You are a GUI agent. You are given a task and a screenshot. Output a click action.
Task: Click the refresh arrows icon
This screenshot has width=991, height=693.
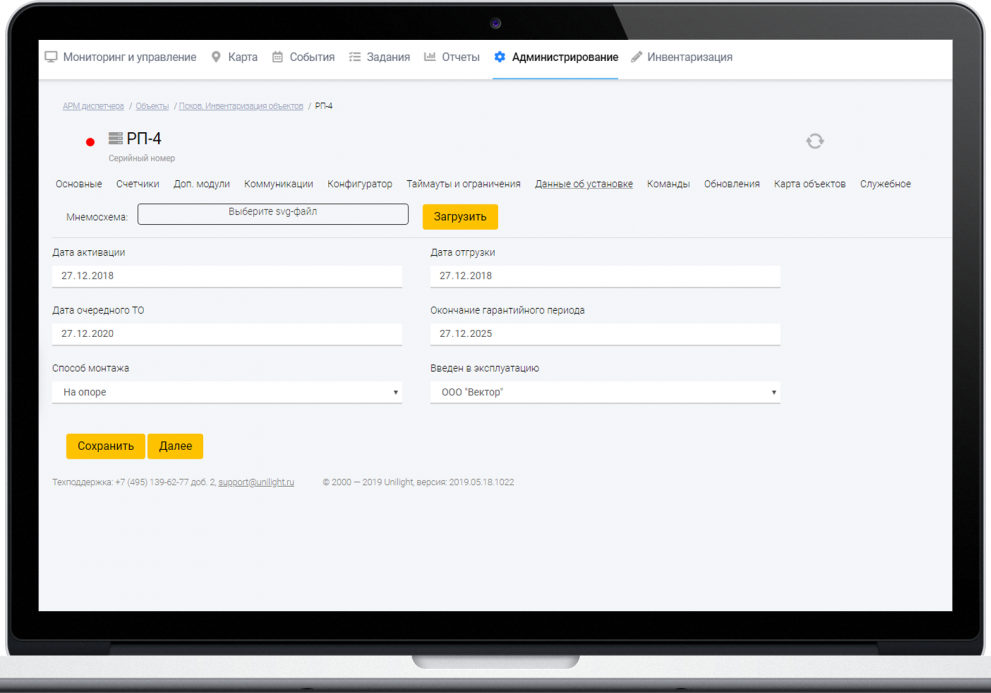click(815, 141)
